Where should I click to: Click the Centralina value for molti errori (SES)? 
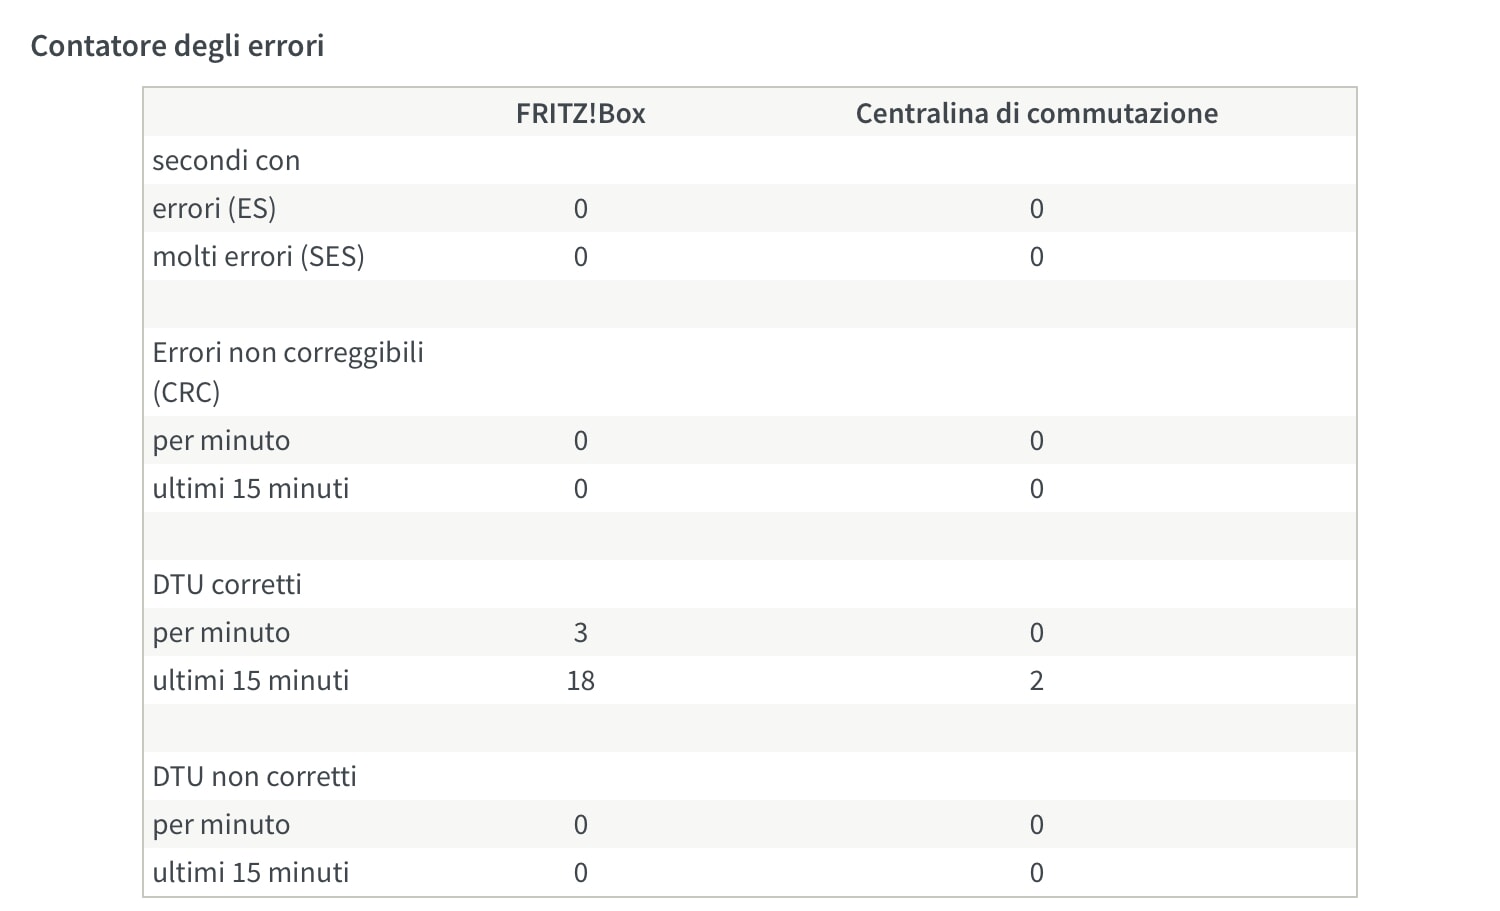[x=1036, y=257]
